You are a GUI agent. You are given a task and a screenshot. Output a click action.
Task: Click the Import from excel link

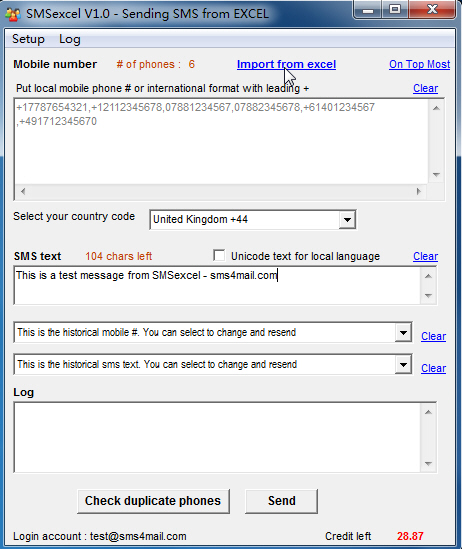point(286,64)
